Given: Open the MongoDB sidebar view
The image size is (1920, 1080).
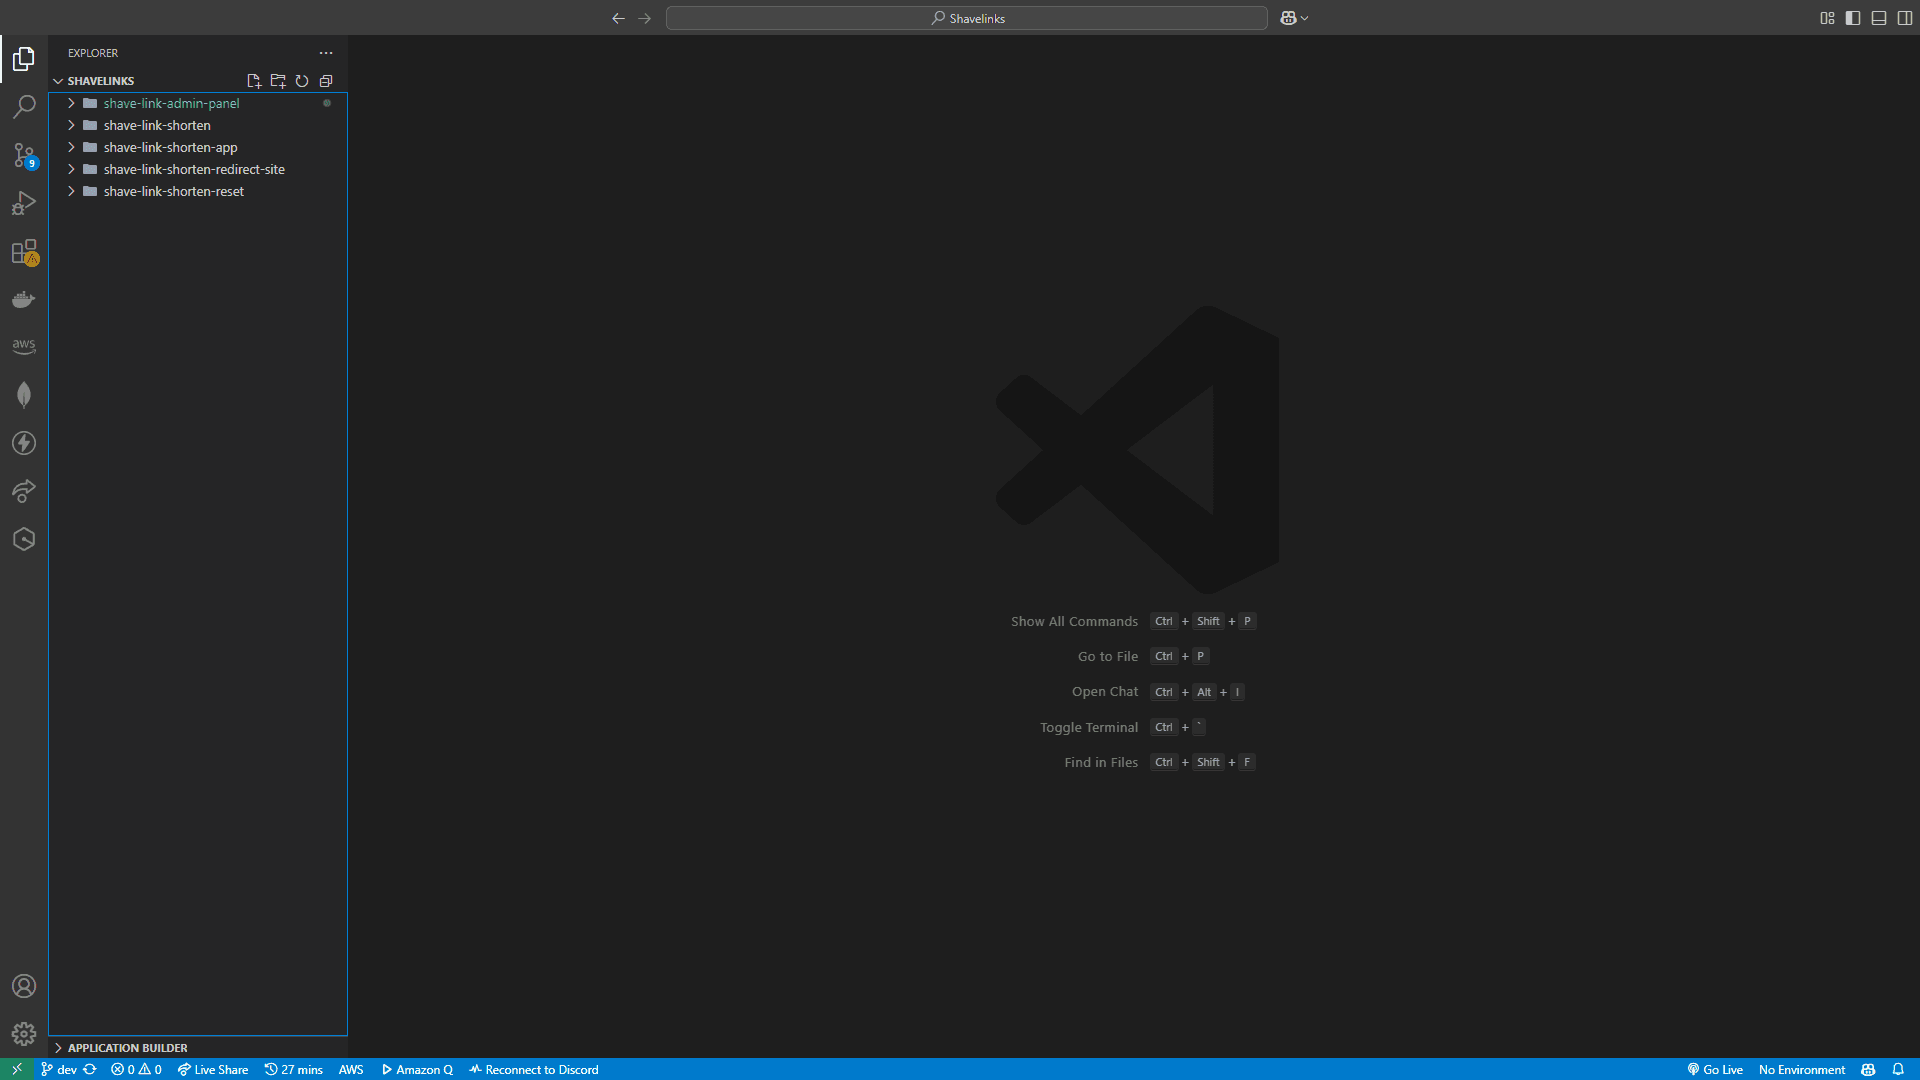Looking at the screenshot, I should pyautogui.click(x=24, y=394).
